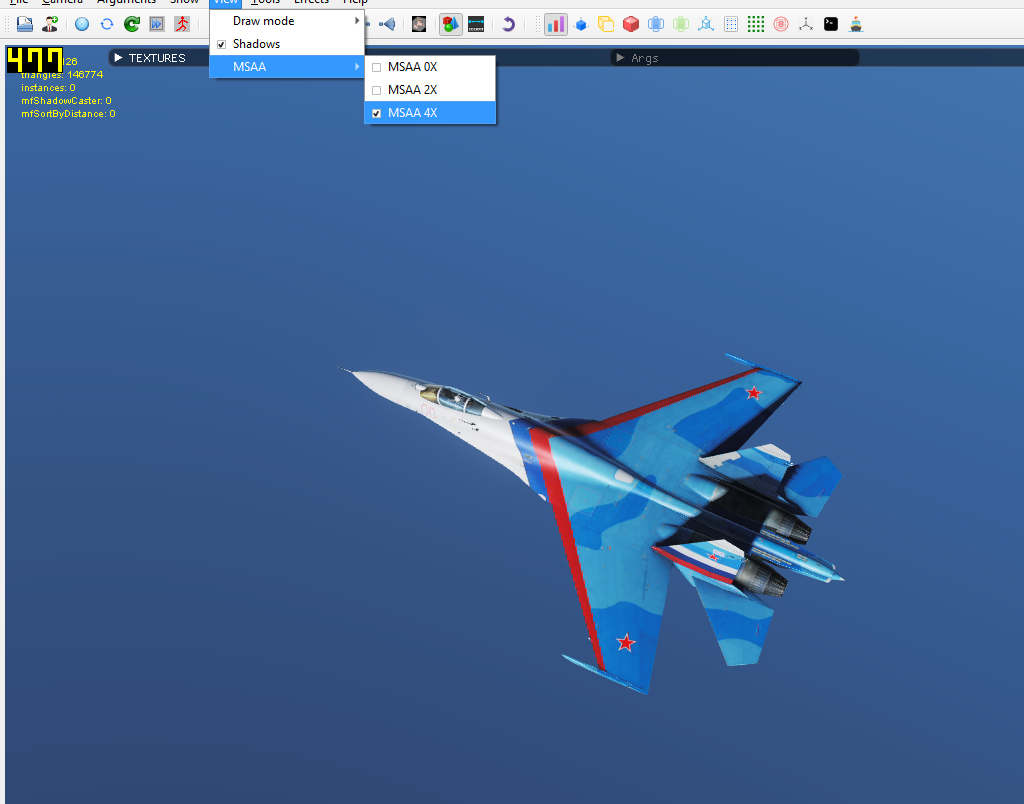Click the person with green plus icon
The height and width of the screenshot is (804, 1024).
coord(50,25)
